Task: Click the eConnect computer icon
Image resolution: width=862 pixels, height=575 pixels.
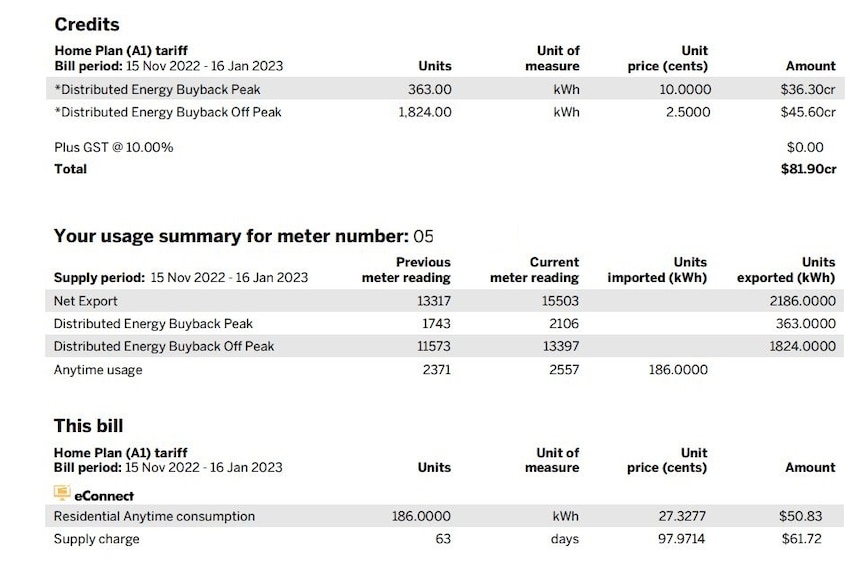Action: click(62, 493)
